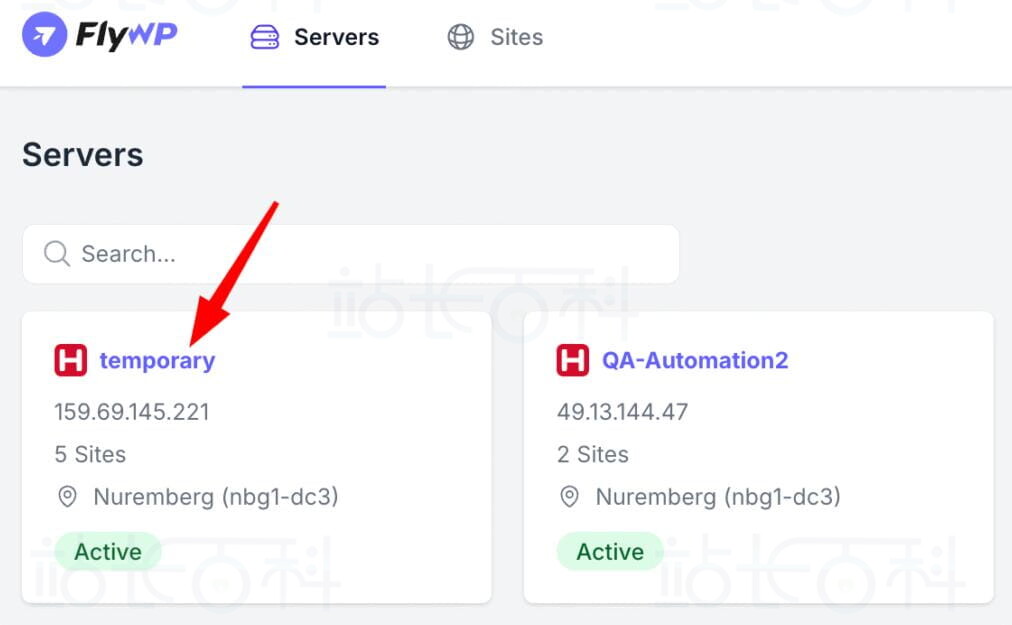Click location pin icon on temporary card
This screenshot has width=1012, height=625.
[67, 497]
